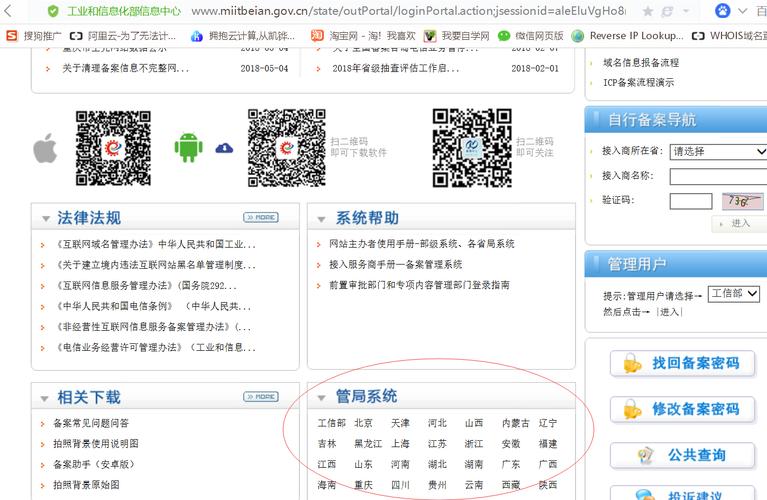Collapse the 相关下载 section triangle

[45, 399]
